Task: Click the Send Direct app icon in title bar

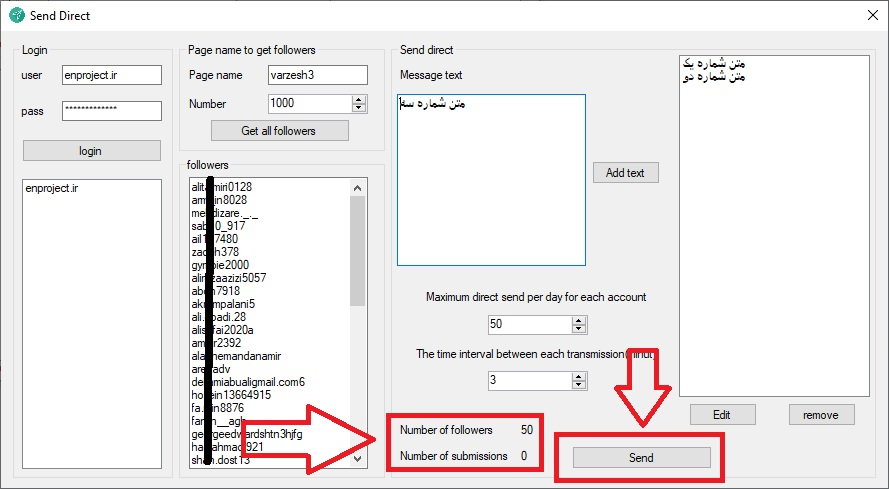Action: point(17,15)
